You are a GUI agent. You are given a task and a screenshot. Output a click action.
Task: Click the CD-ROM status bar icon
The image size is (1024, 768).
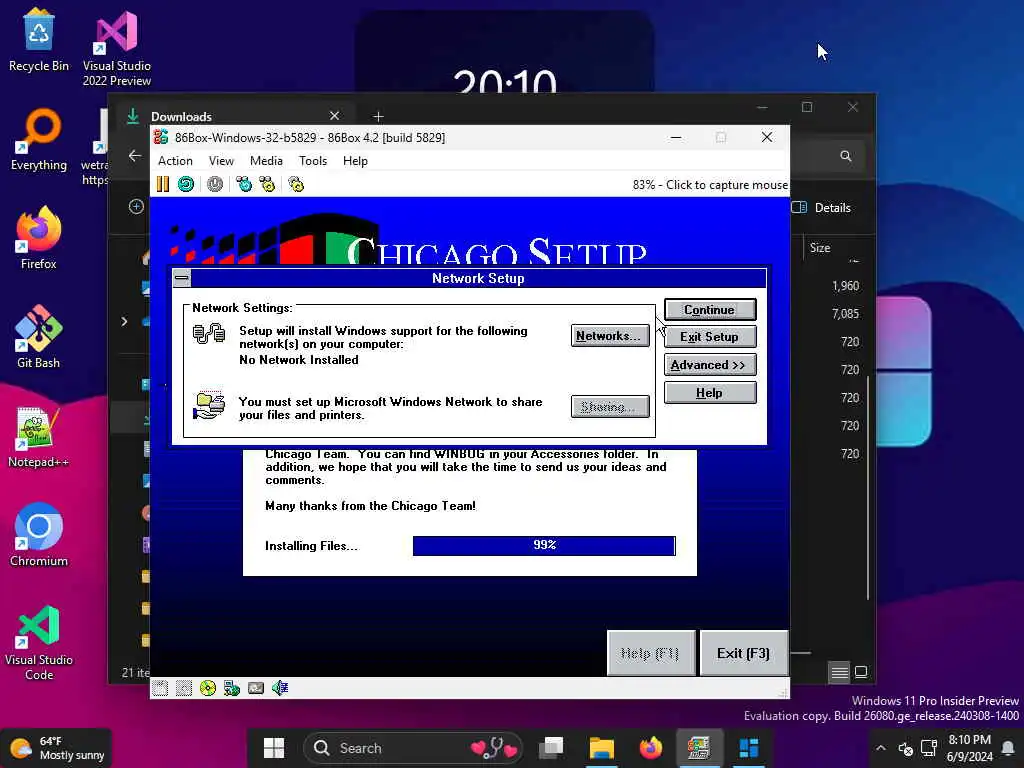[208, 688]
